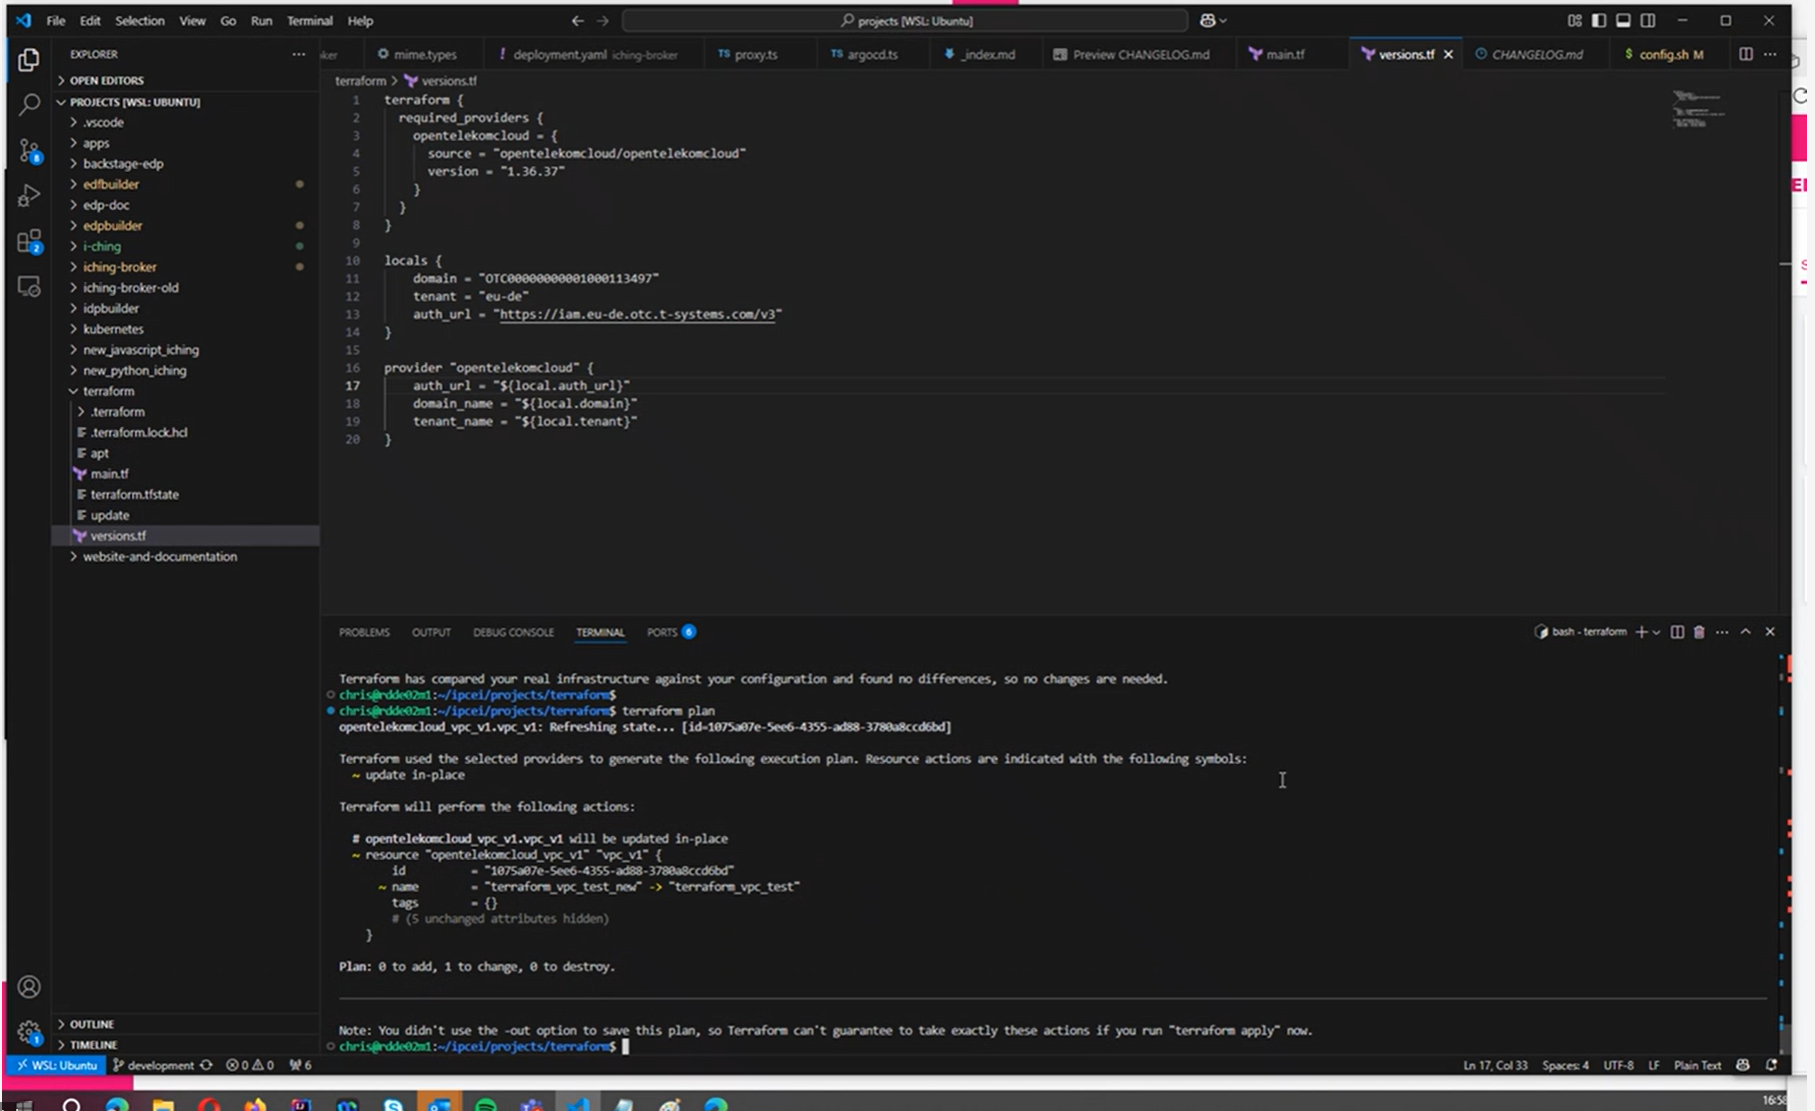The height and width of the screenshot is (1111, 1815).
Task: Open the Customize Layout icon
Action: [1574, 20]
